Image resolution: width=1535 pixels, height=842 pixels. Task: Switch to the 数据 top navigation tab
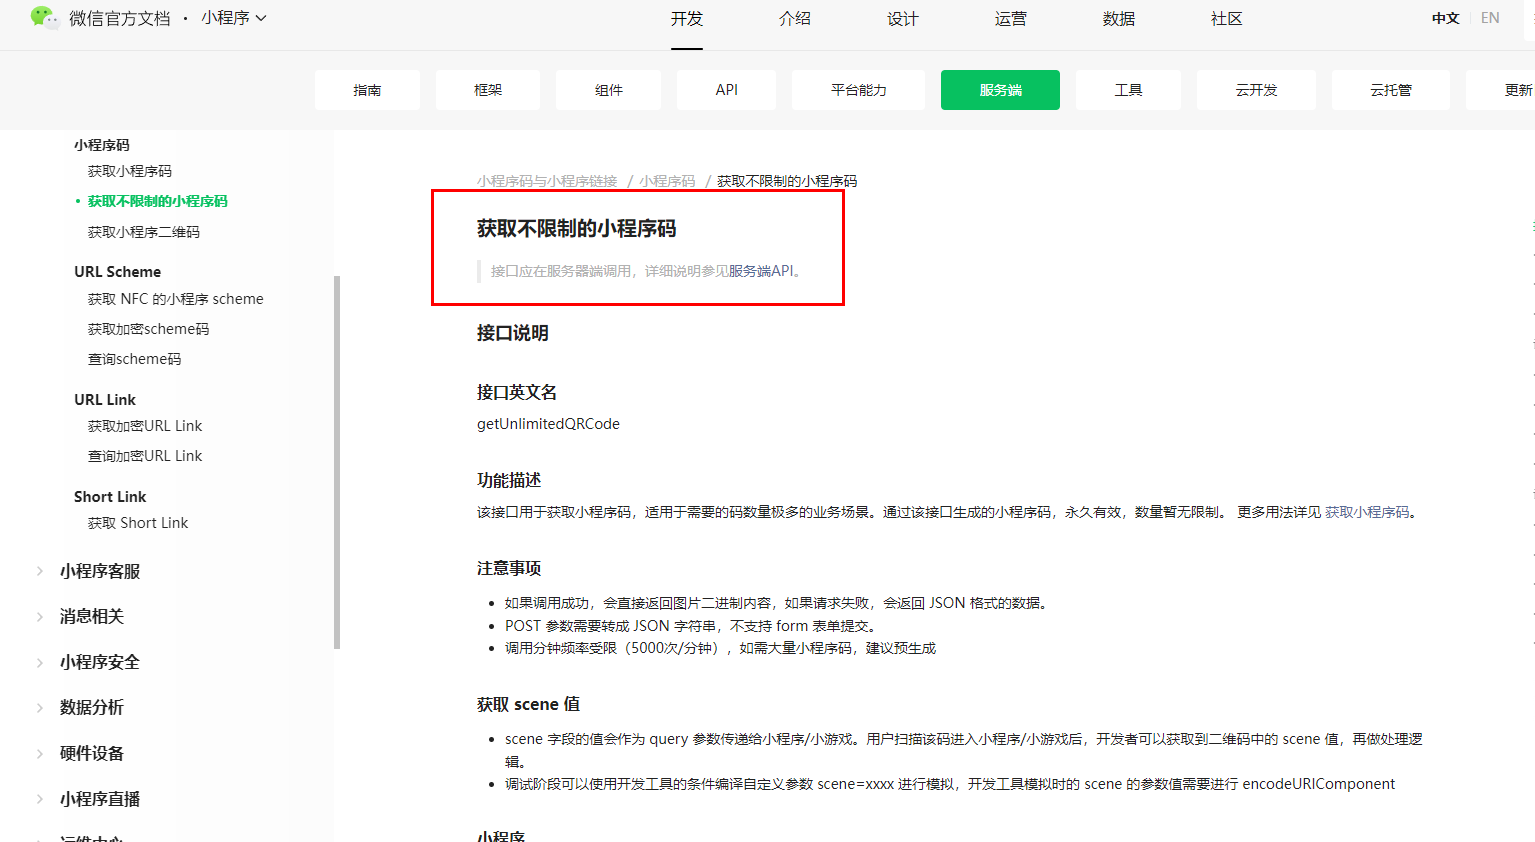click(1119, 19)
